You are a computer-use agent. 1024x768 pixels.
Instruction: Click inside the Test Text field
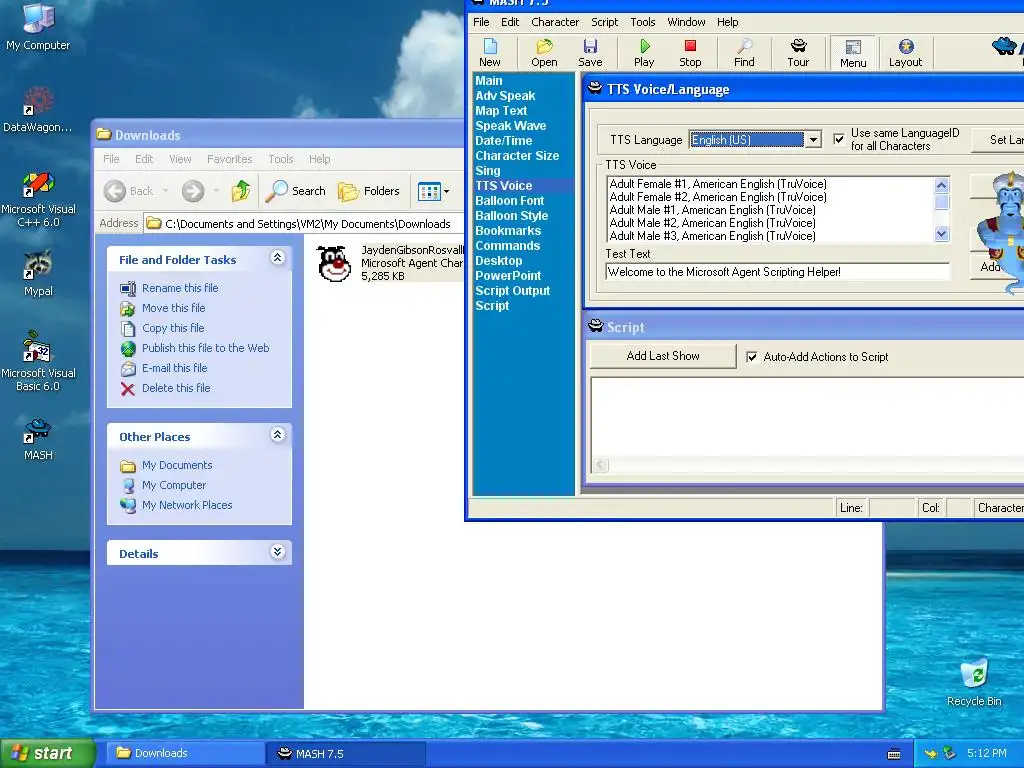(x=777, y=272)
